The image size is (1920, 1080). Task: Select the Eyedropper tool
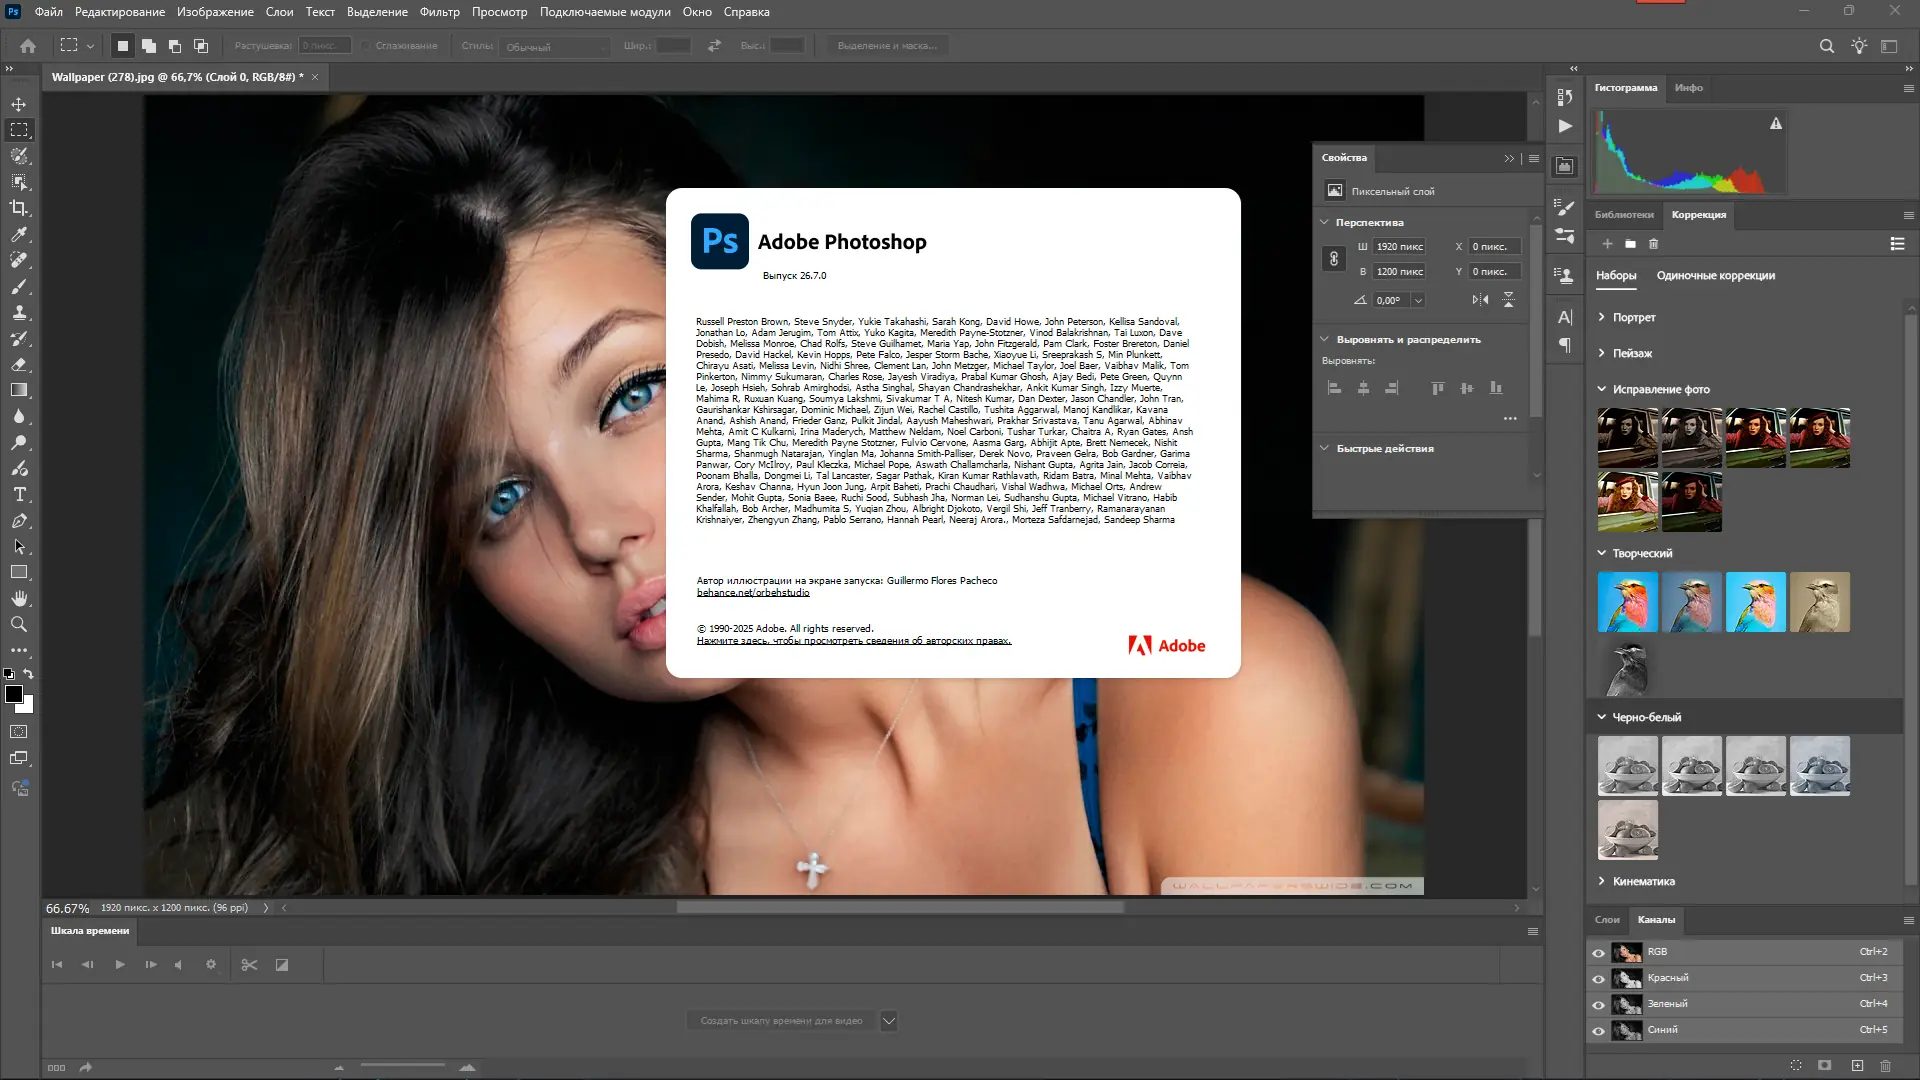[19, 234]
